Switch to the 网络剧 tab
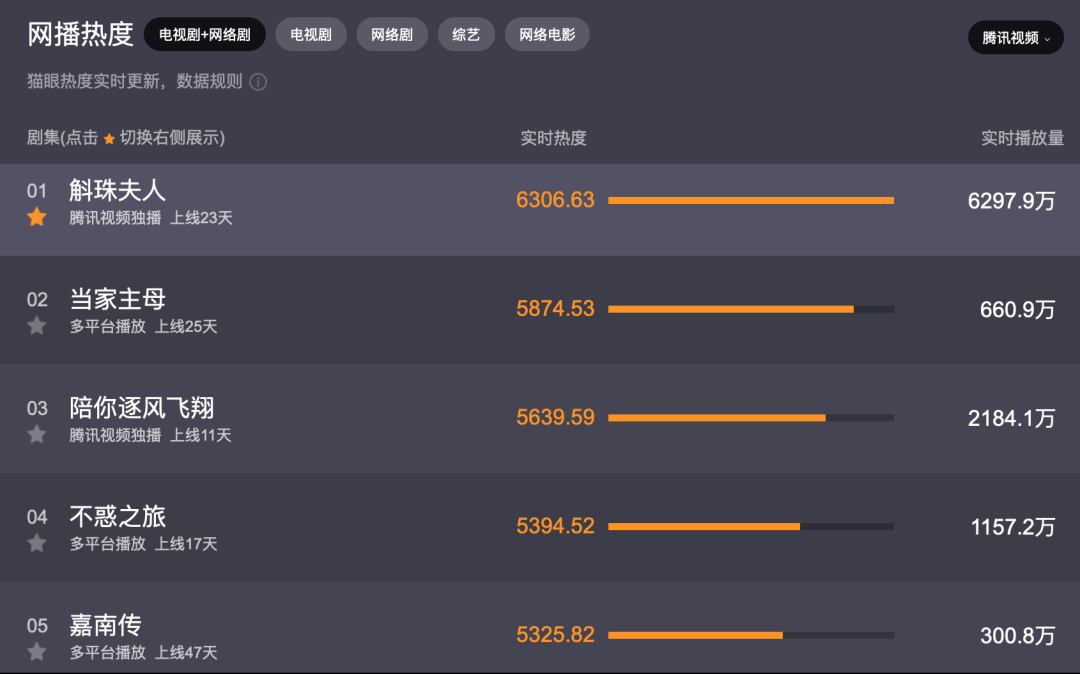Viewport: 1080px width, 674px height. [x=392, y=35]
